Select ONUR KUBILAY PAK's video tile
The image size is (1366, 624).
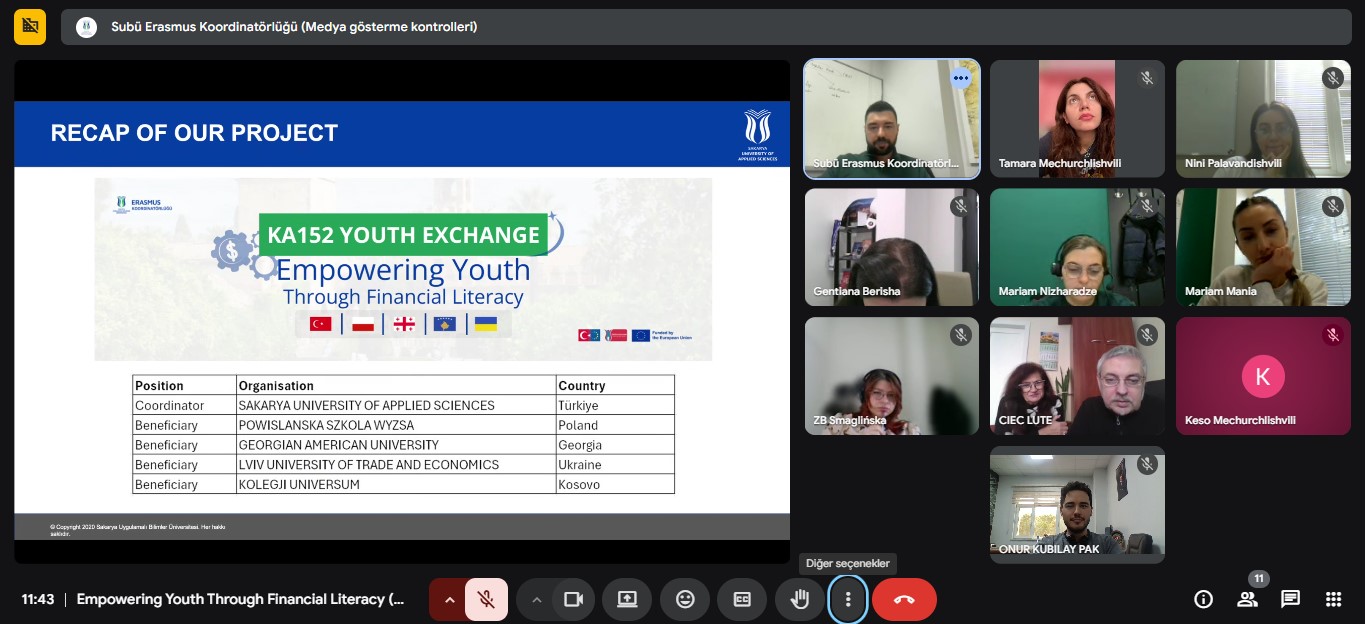pos(1077,504)
